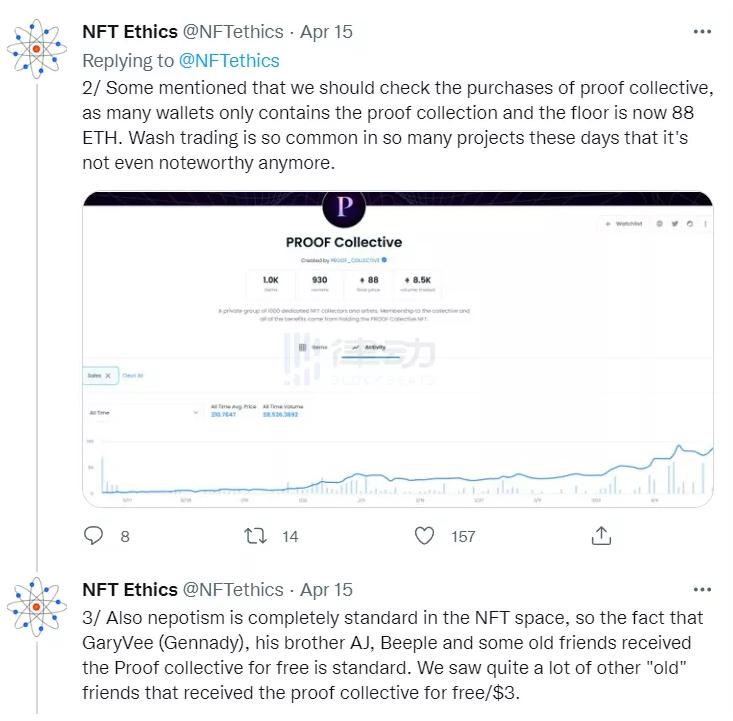Open the @NFTethics reply link
The width and height of the screenshot is (733, 721).
point(228,61)
